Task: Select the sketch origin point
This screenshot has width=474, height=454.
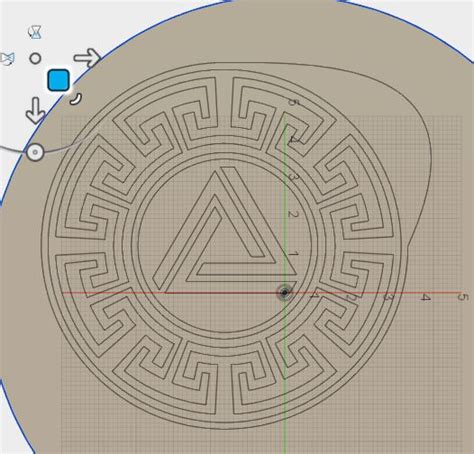Action: 284,293
